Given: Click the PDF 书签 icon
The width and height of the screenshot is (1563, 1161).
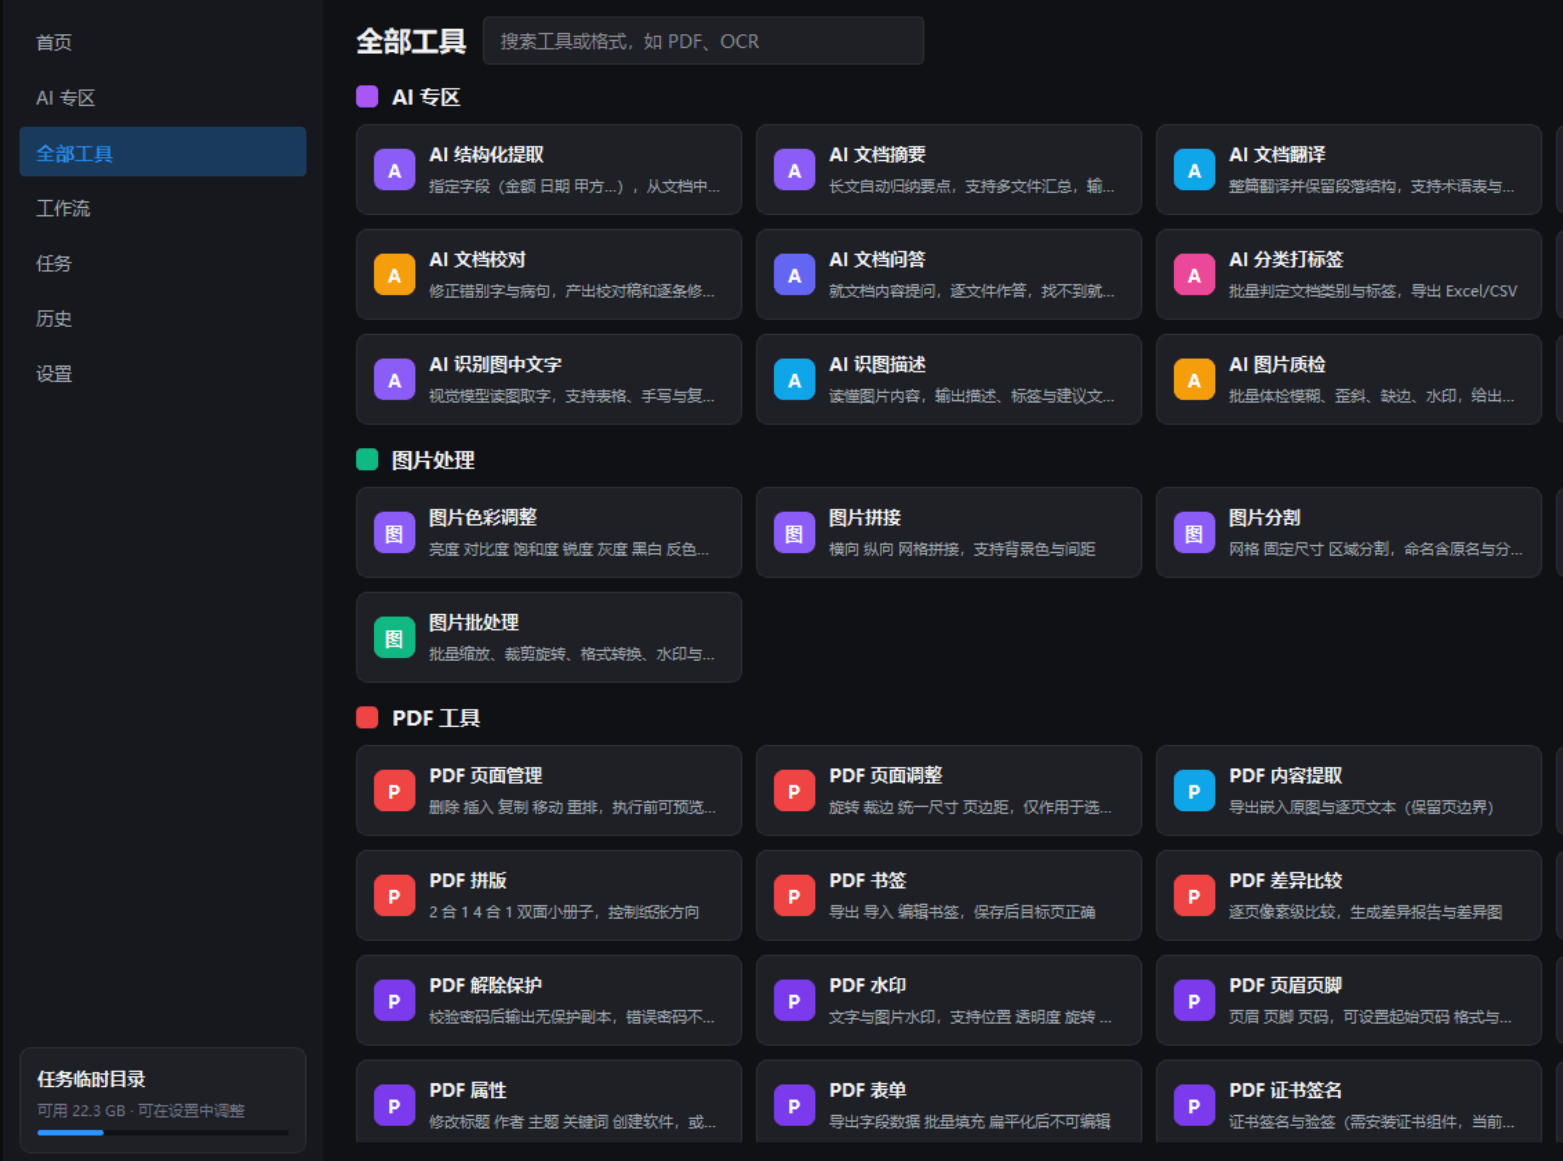Looking at the screenshot, I should click(x=794, y=896).
